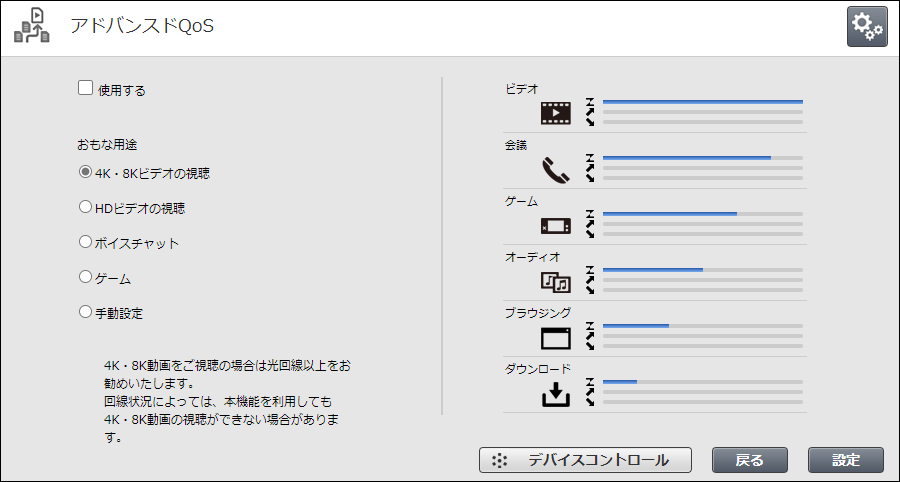
Task: Click the blue priority bar in the ビデオ row
Action: [703, 102]
